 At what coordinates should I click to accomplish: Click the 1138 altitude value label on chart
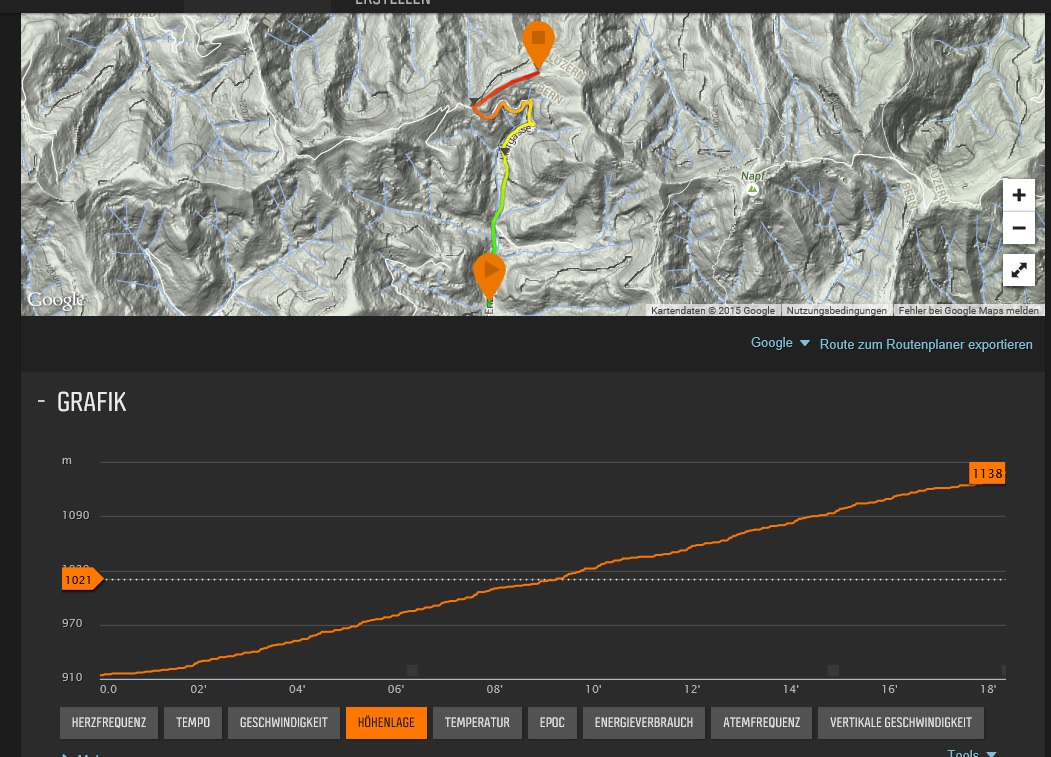987,473
